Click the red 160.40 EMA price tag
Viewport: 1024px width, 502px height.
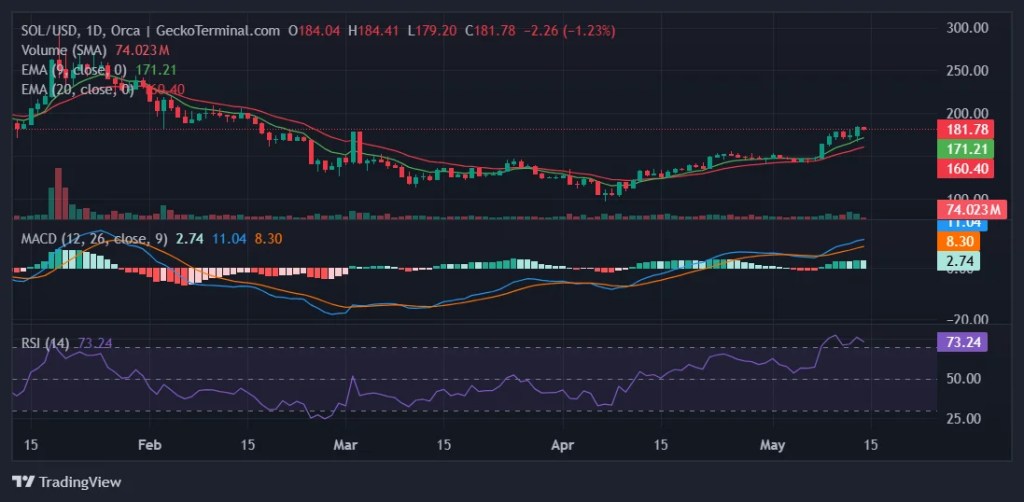[x=966, y=169]
